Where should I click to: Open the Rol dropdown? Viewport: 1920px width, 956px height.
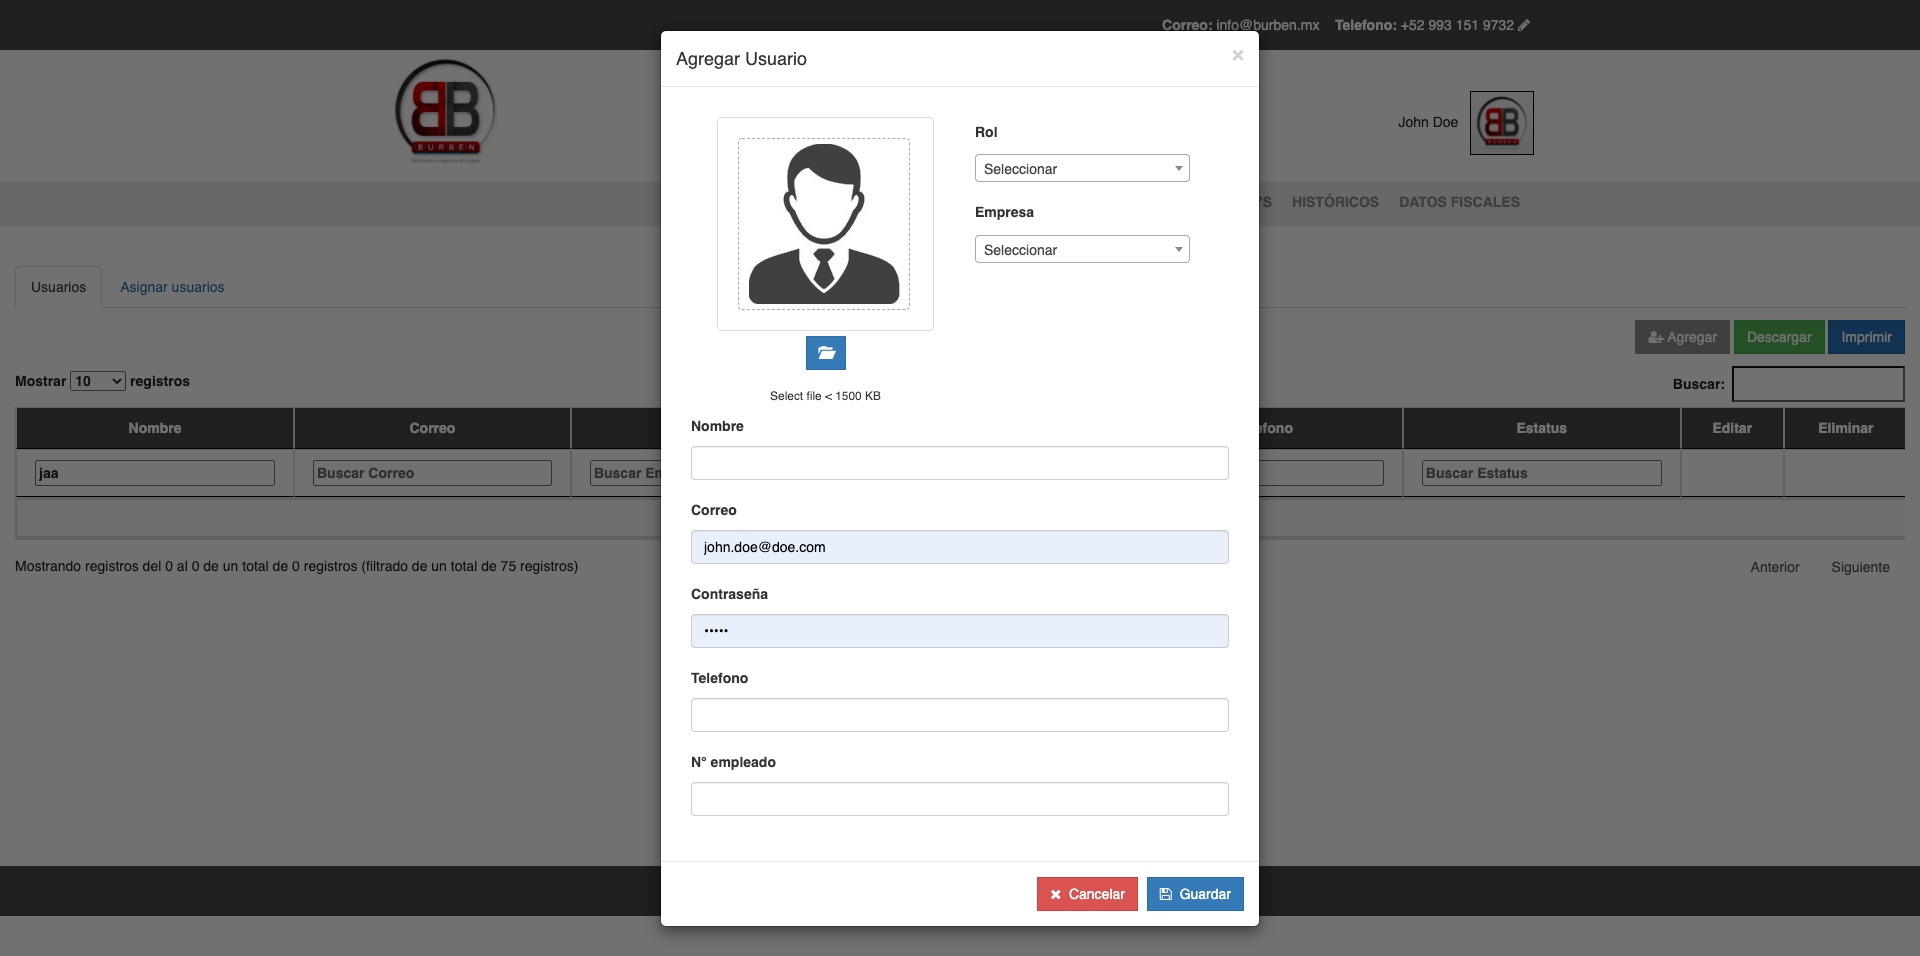(x=1081, y=169)
